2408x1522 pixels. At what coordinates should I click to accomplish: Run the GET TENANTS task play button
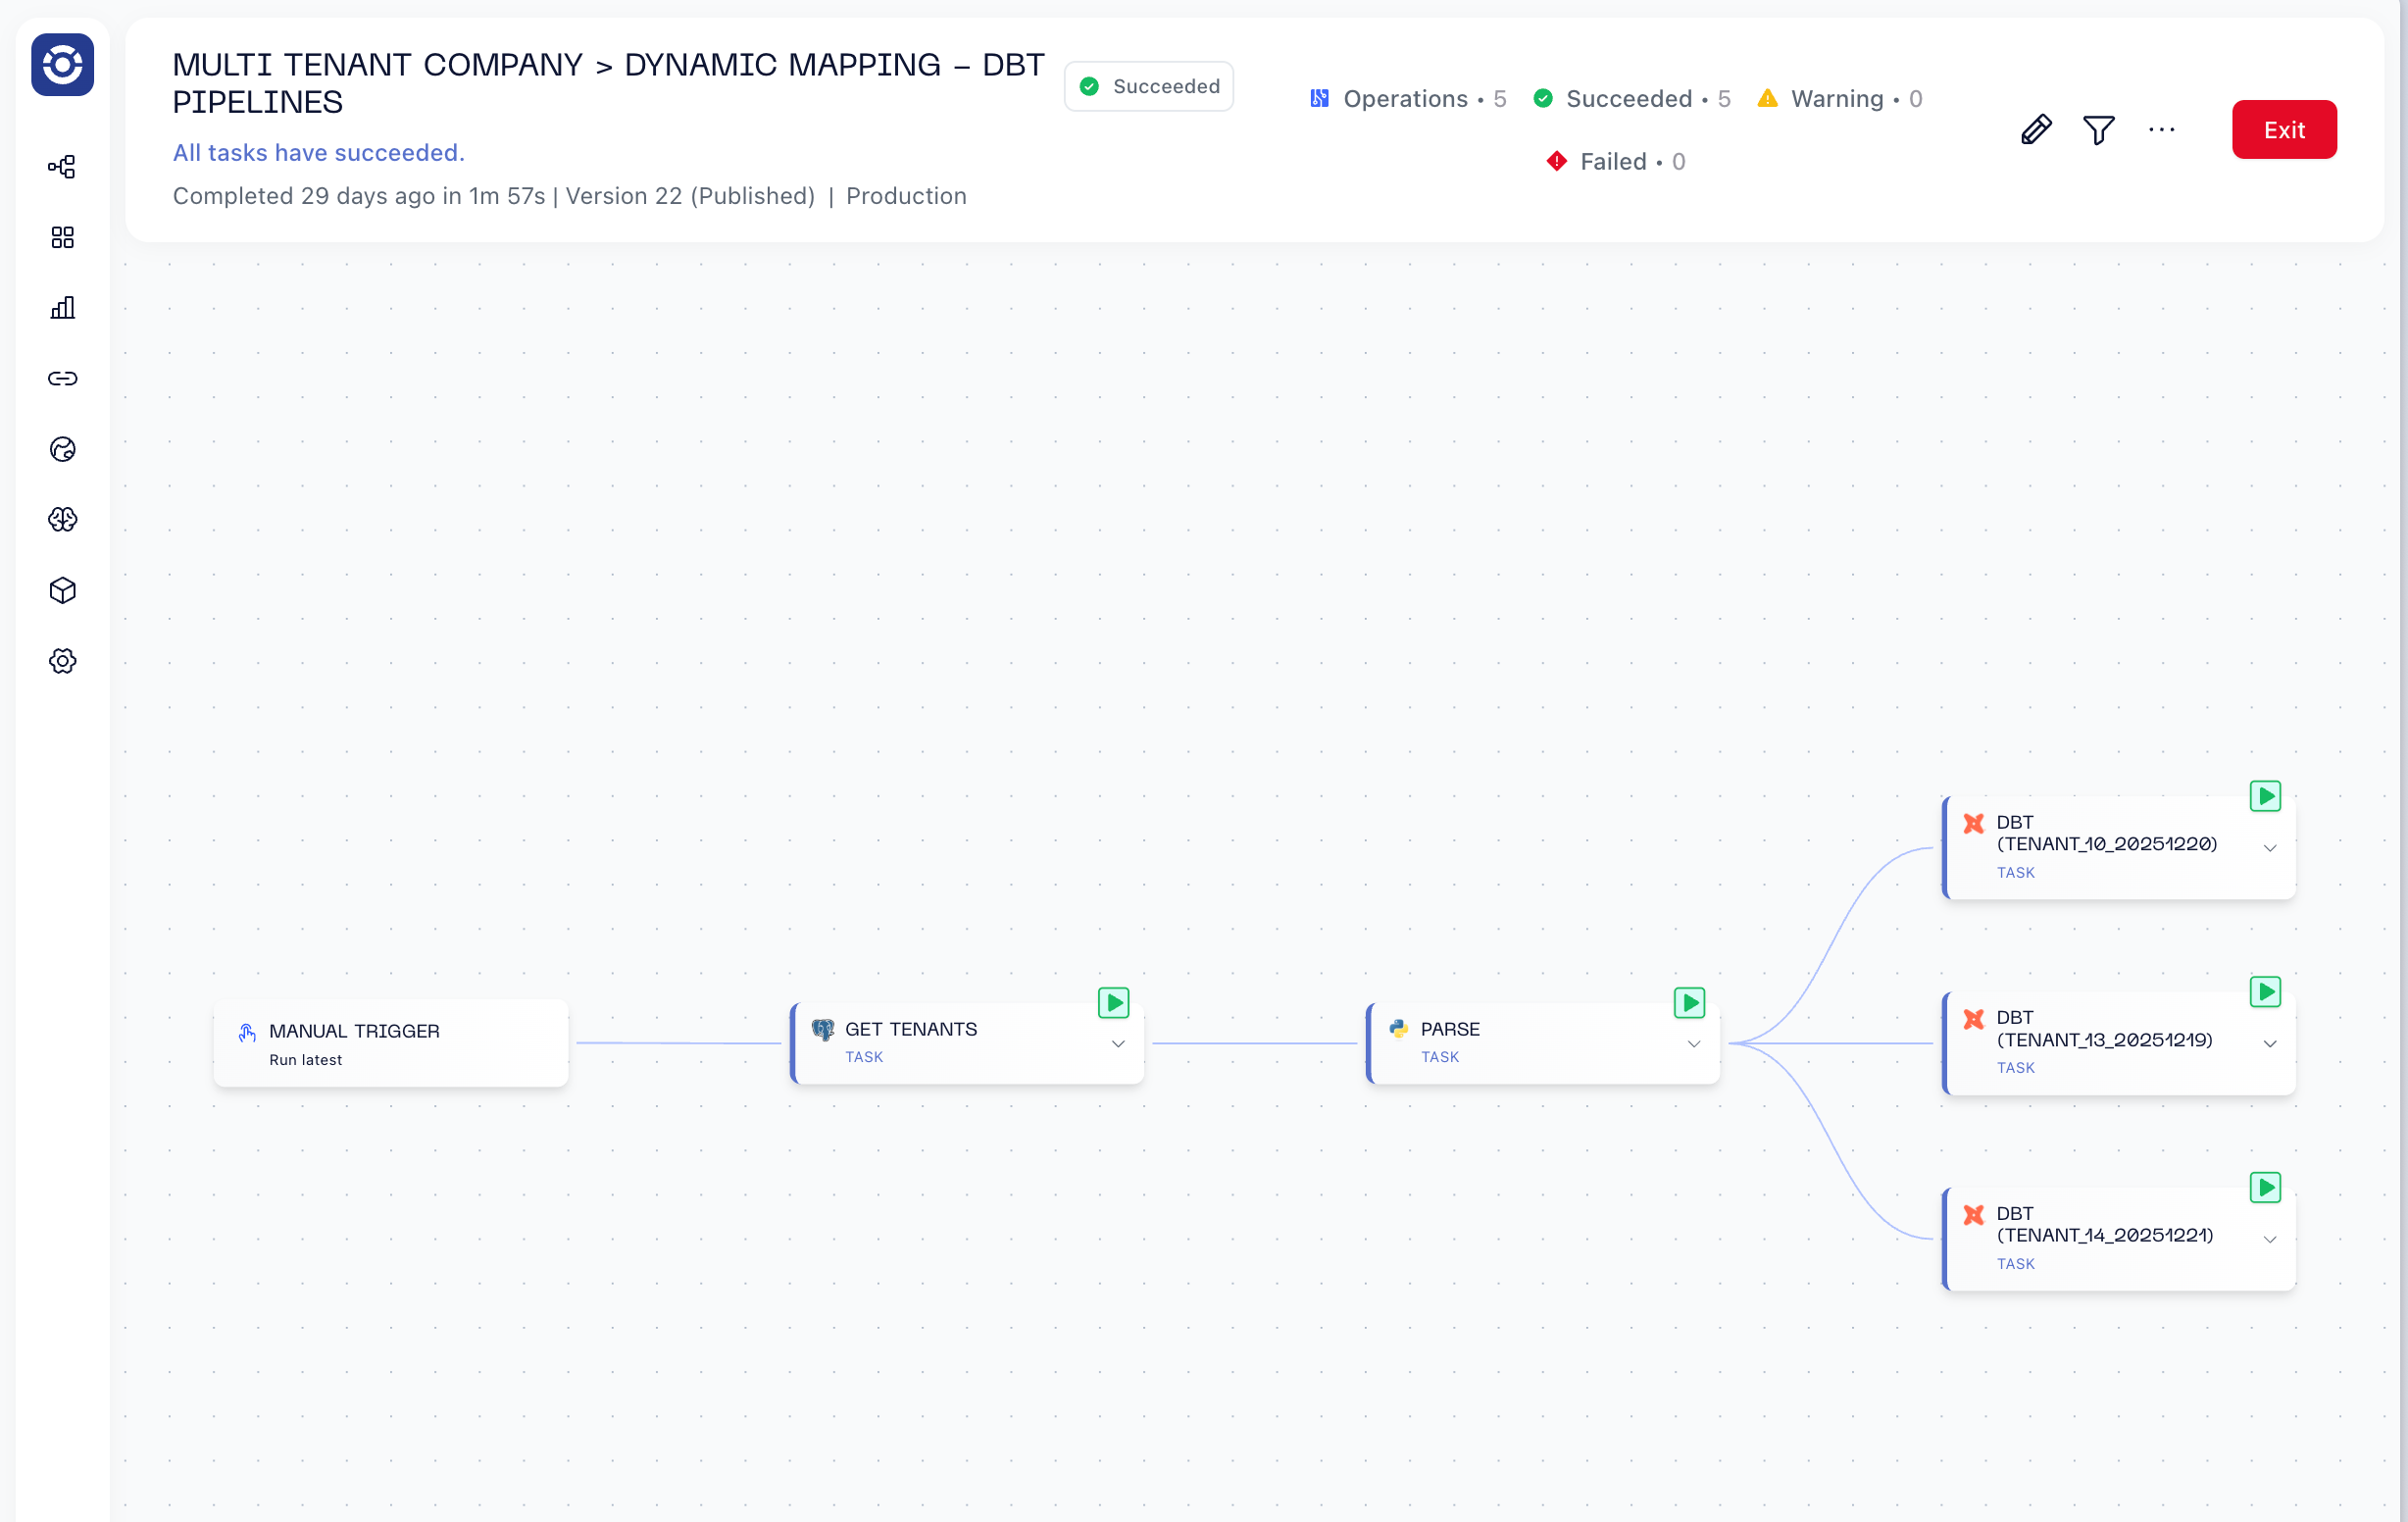[x=1113, y=1003]
